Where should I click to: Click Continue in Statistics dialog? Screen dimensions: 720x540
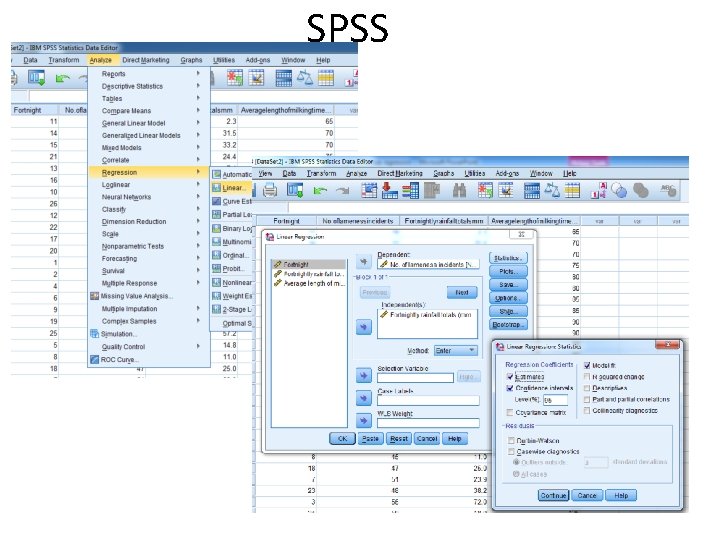click(x=553, y=495)
